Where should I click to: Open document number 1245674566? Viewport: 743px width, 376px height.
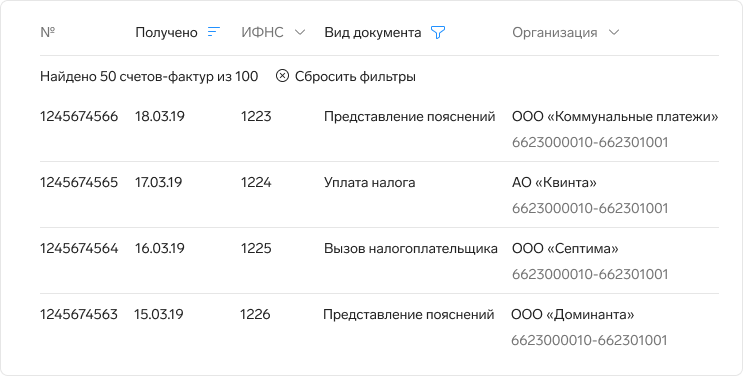click(79, 116)
